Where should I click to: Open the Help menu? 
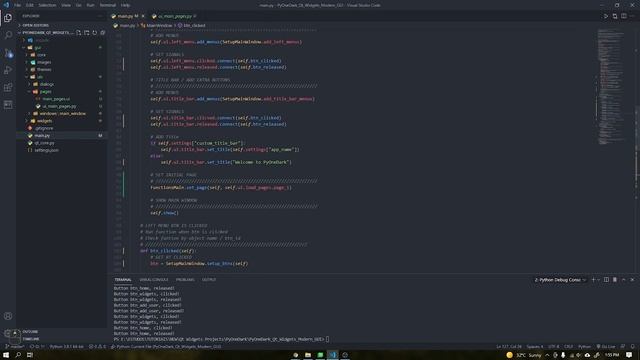pyautogui.click(x=125, y=5)
